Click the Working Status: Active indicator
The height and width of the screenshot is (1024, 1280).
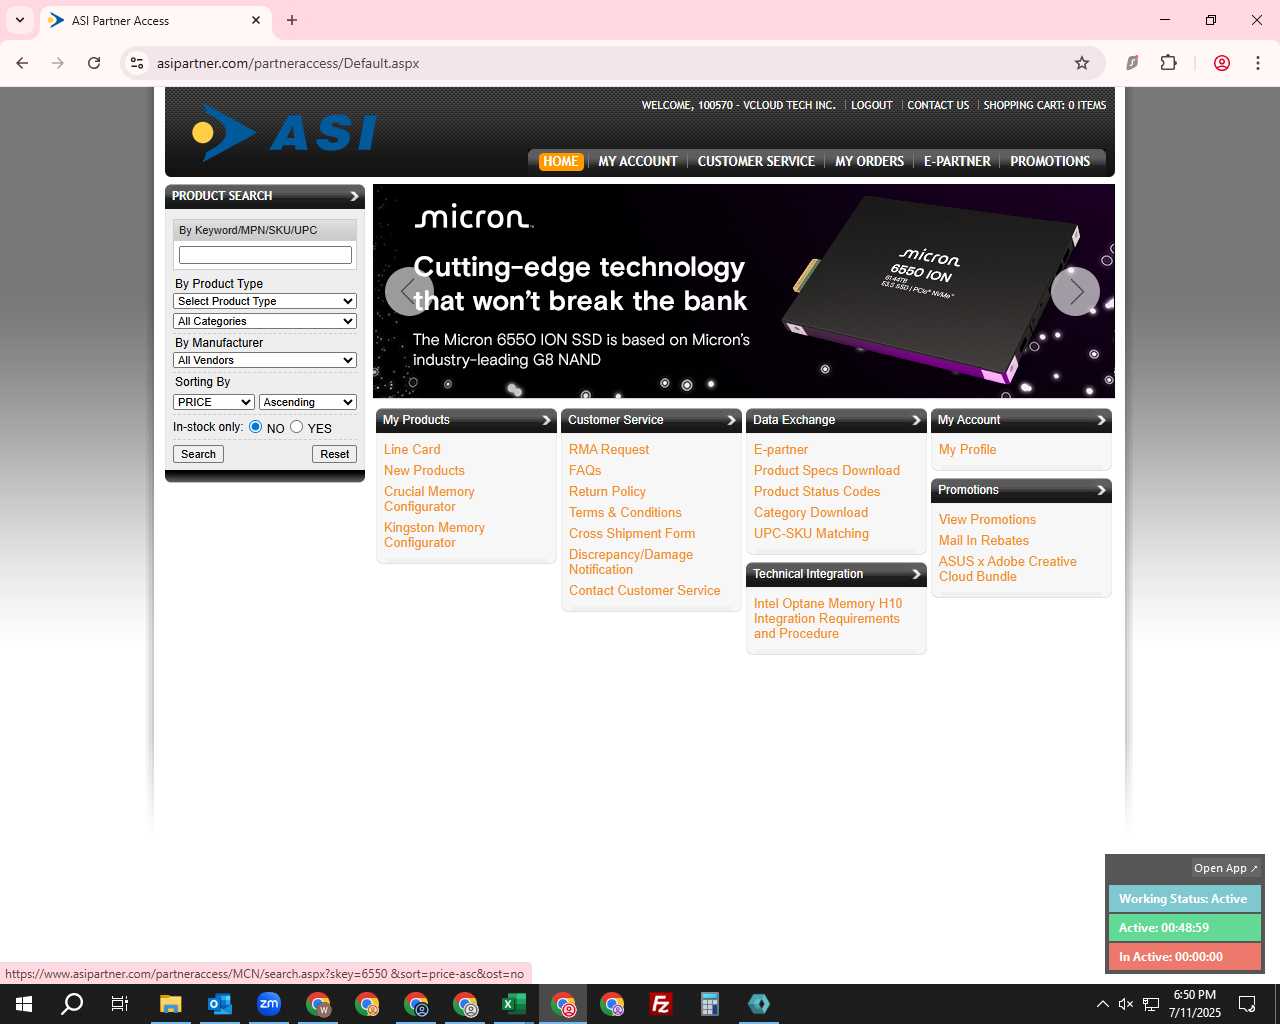[1184, 899]
